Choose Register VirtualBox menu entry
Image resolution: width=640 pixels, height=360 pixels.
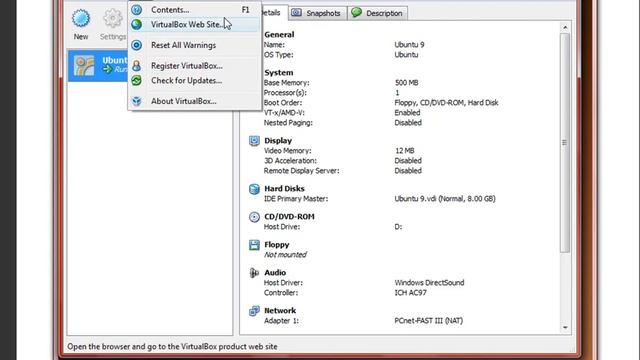tap(195, 65)
